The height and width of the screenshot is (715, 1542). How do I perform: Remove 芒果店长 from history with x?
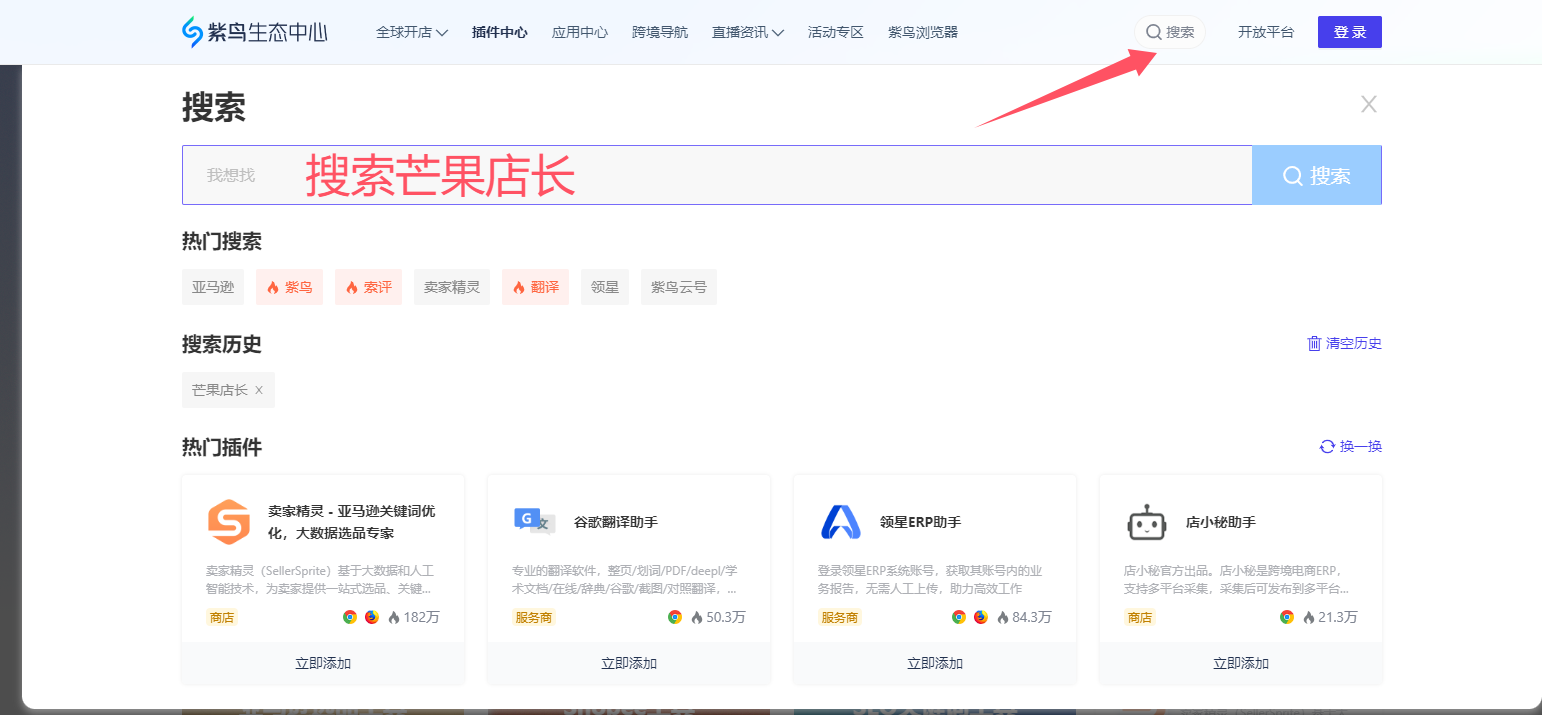pyautogui.click(x=259, y=390)
